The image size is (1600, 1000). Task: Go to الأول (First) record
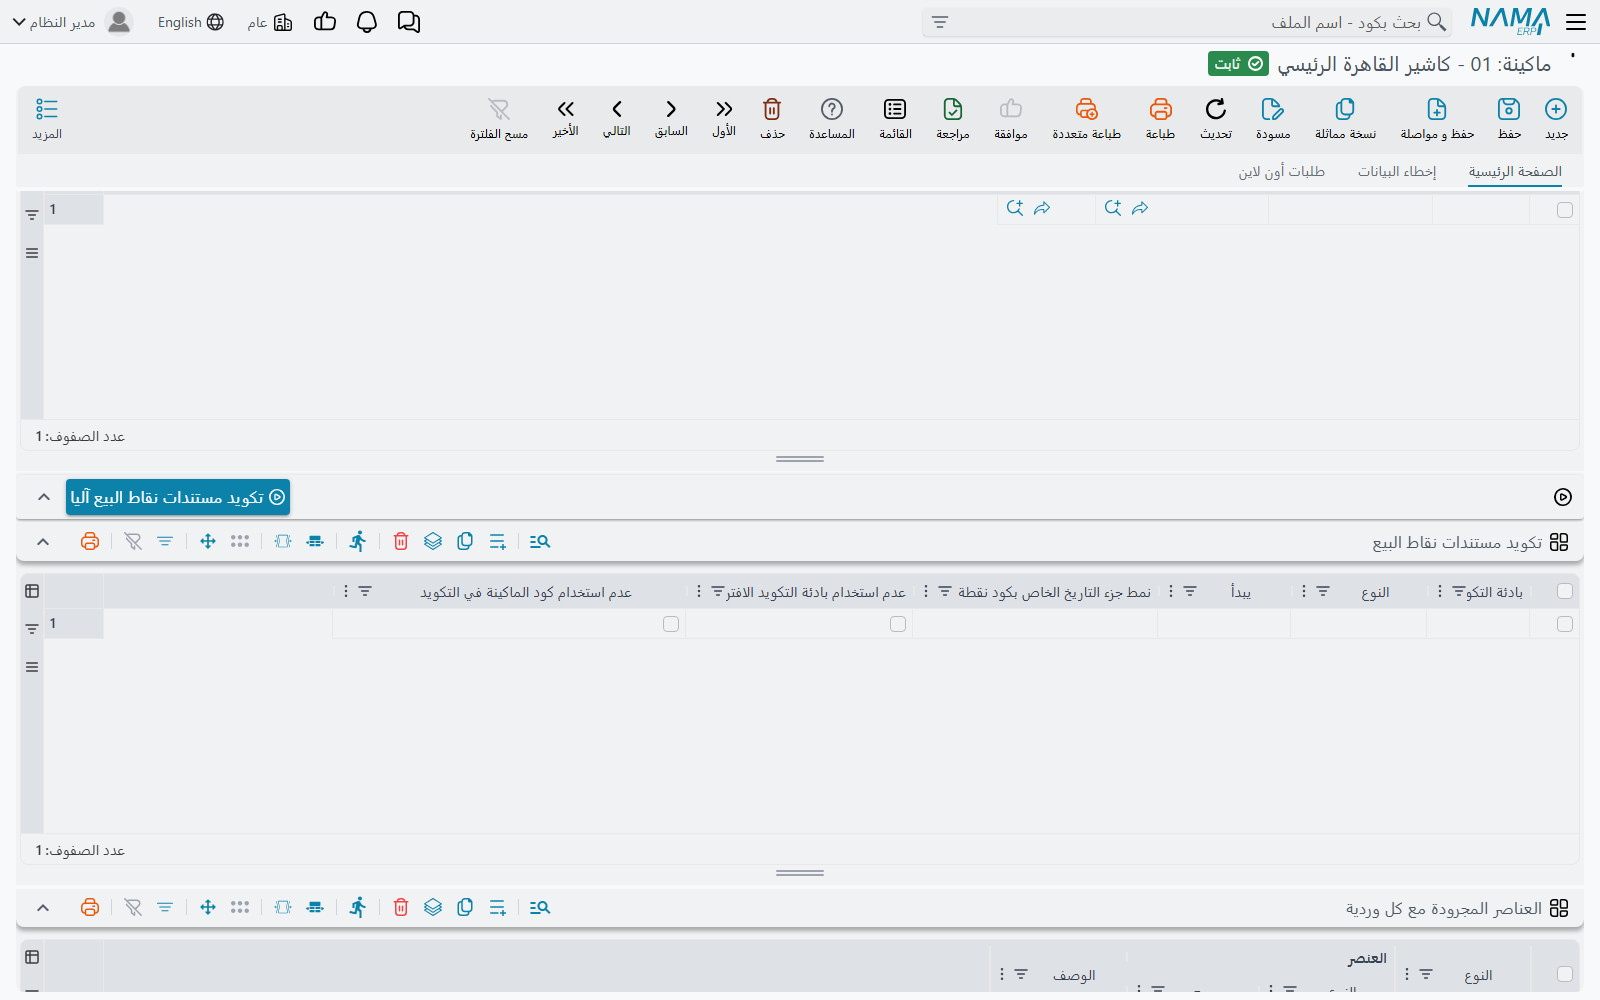(724, 109)
